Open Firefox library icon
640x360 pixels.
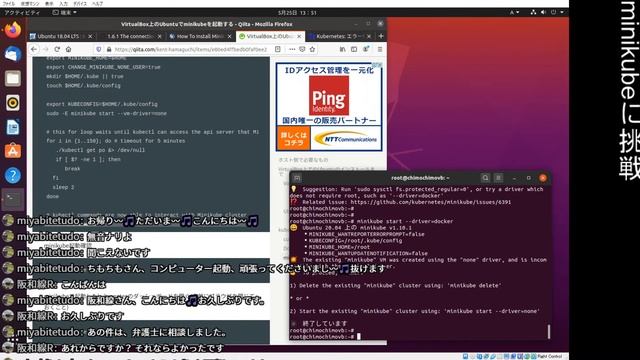tap(342, 49)
